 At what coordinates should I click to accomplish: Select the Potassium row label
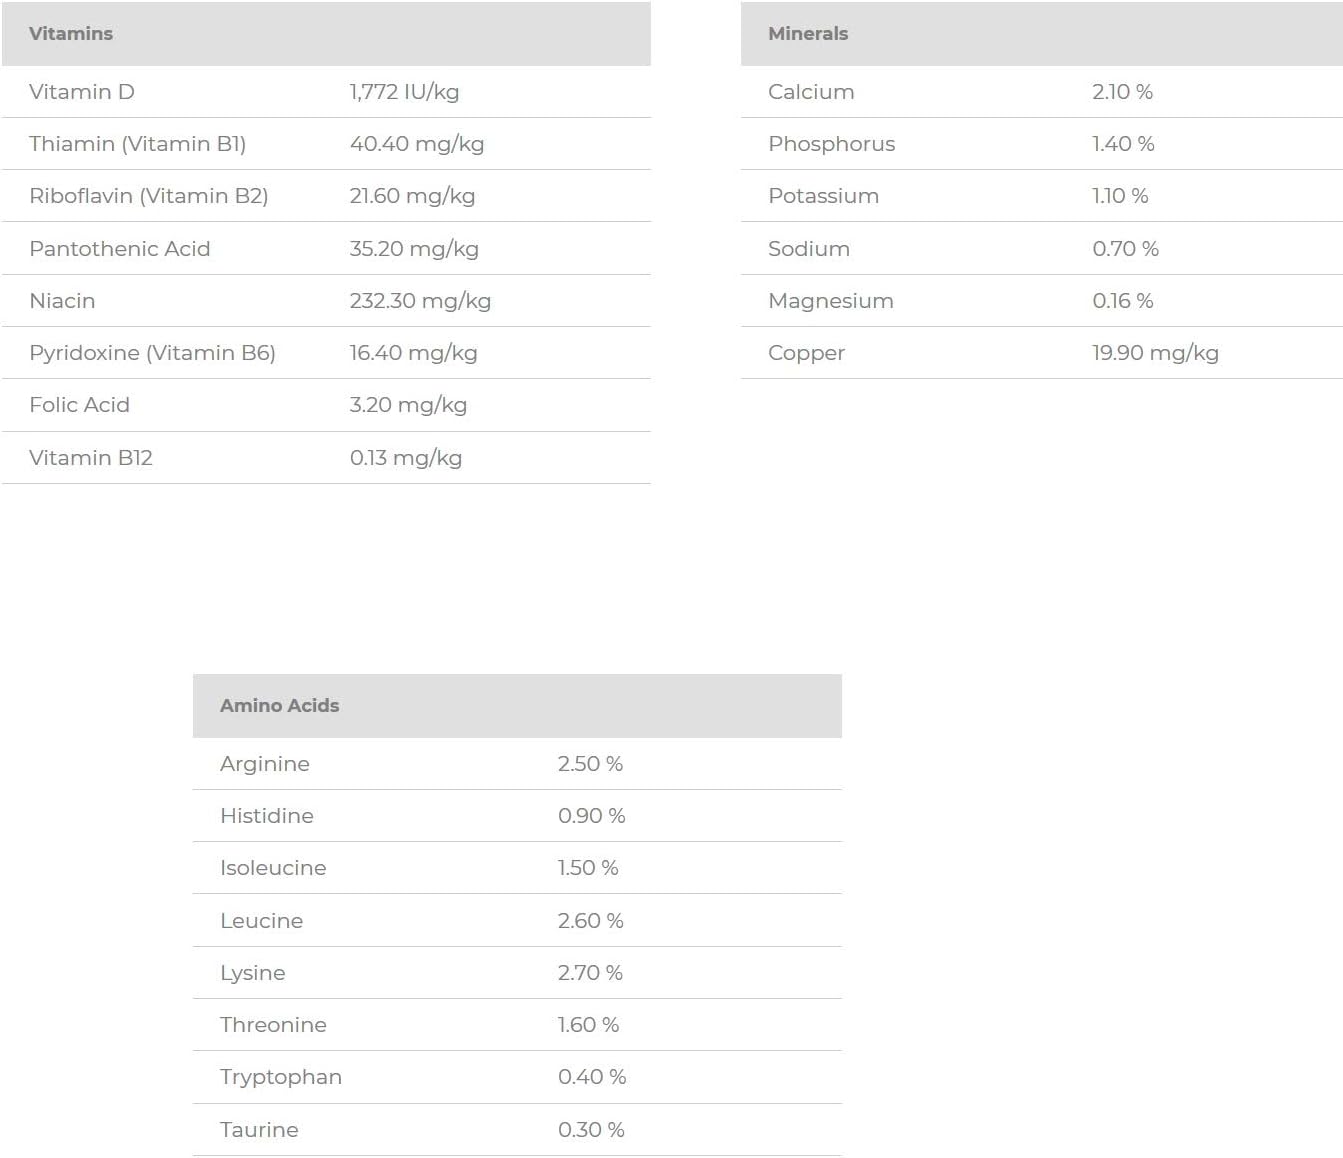pyautogui.click(x=823, y=196)
